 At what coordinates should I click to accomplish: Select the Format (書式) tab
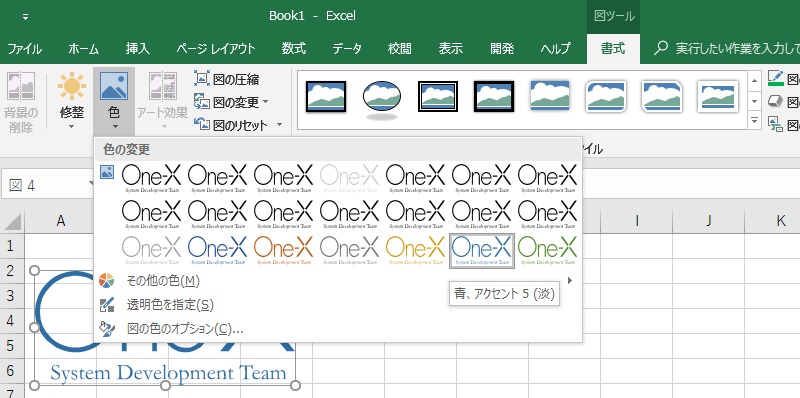pyautogui.click(x=613, y=49)
